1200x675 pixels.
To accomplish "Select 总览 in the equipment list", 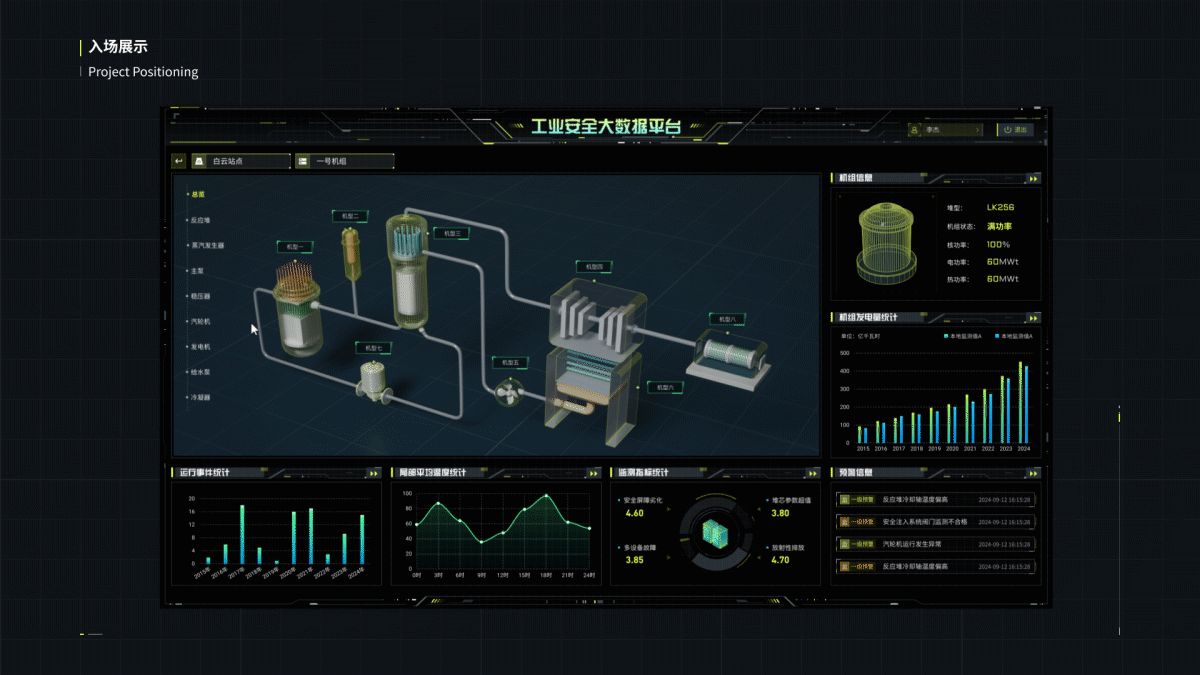I will pyautogui.click(x=197, y=194).
